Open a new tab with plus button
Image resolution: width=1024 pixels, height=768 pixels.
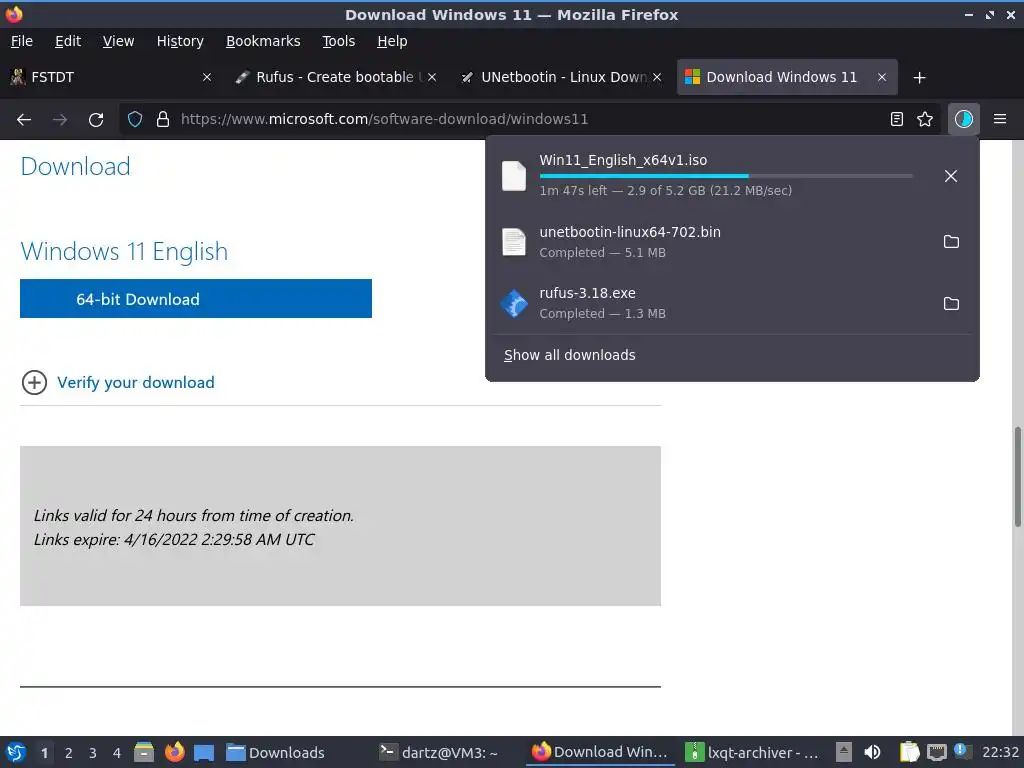coord(920,78)
